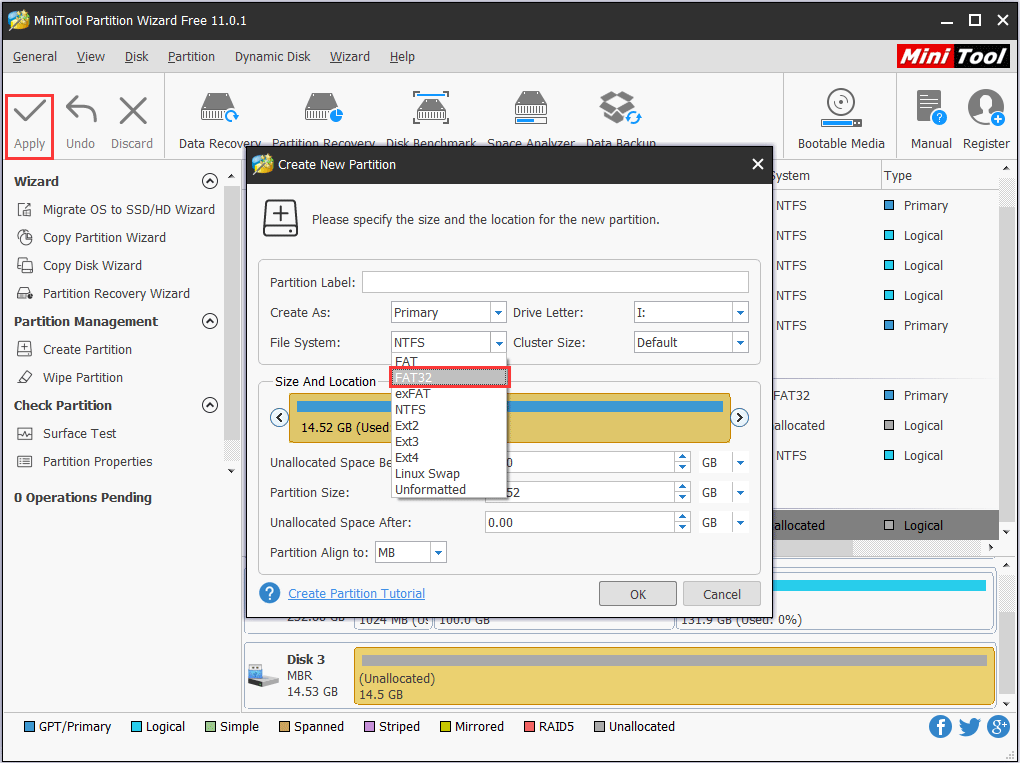This screenshot has width=1020, height=763.
Task: Click the OK button in the dialog
Action: (637, 593)
